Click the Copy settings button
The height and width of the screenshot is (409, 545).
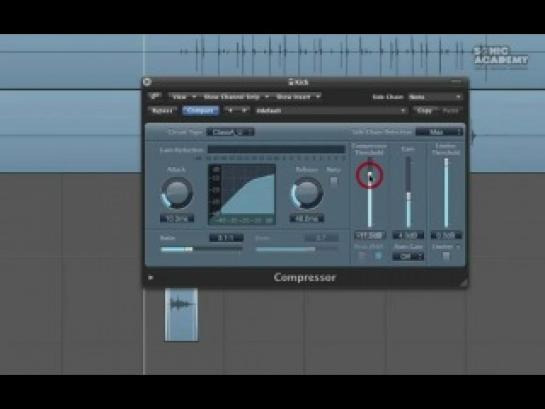[x=425, y=111]
